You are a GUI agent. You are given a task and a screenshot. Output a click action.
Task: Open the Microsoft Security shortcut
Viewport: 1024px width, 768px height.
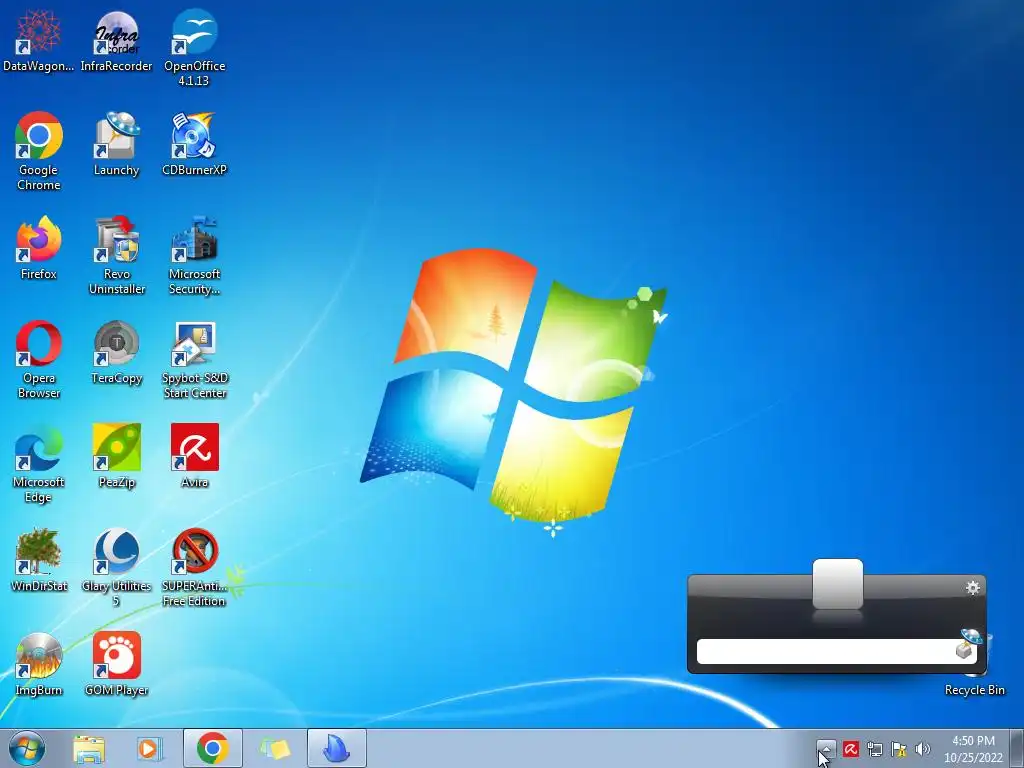pyautogui.click(x=194, y=255)
